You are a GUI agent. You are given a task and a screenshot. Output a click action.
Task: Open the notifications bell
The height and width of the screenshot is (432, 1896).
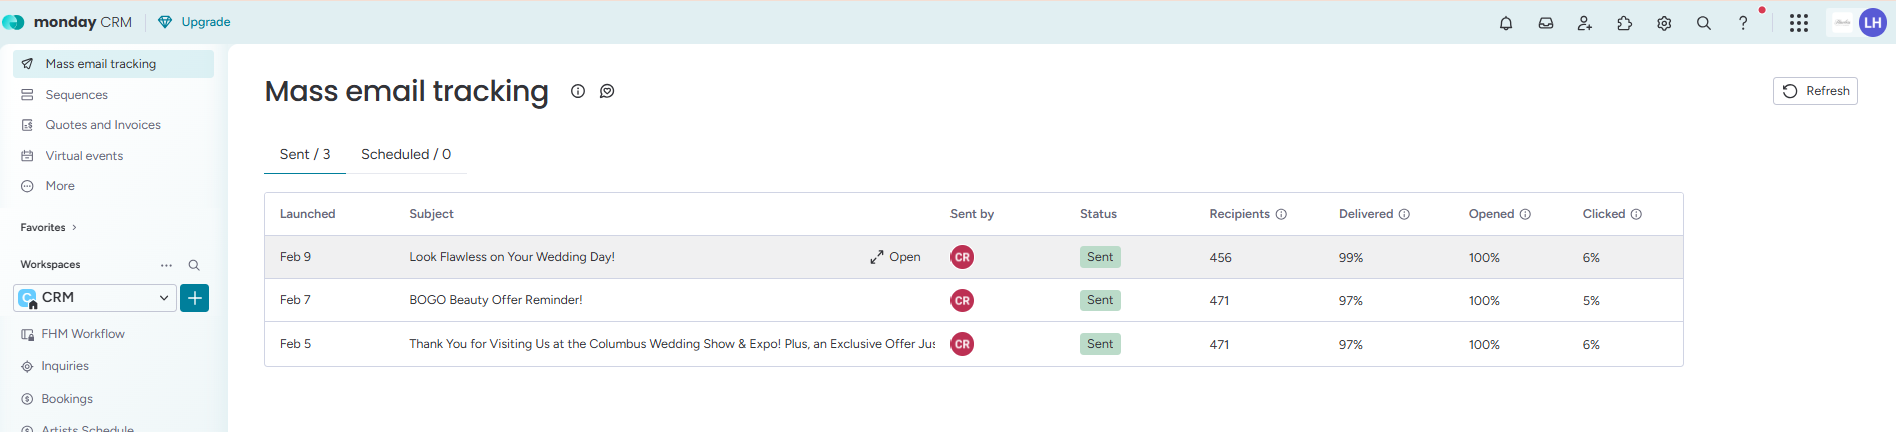(1505, 23)
